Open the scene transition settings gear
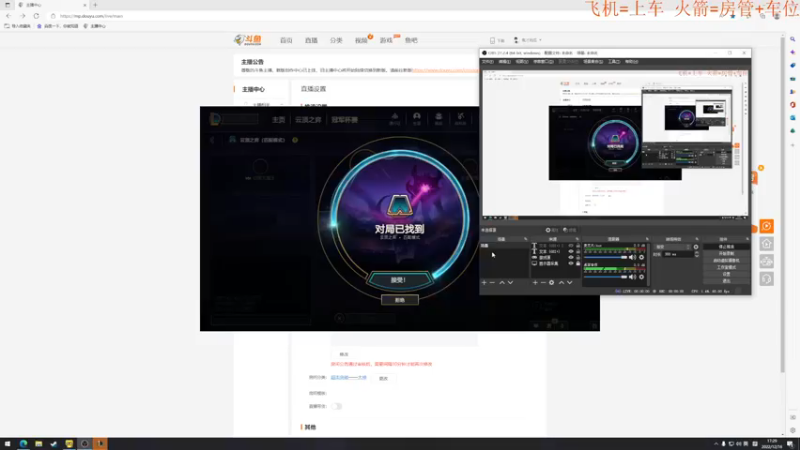This screenshot has width=800, height=450. [696, 247]
